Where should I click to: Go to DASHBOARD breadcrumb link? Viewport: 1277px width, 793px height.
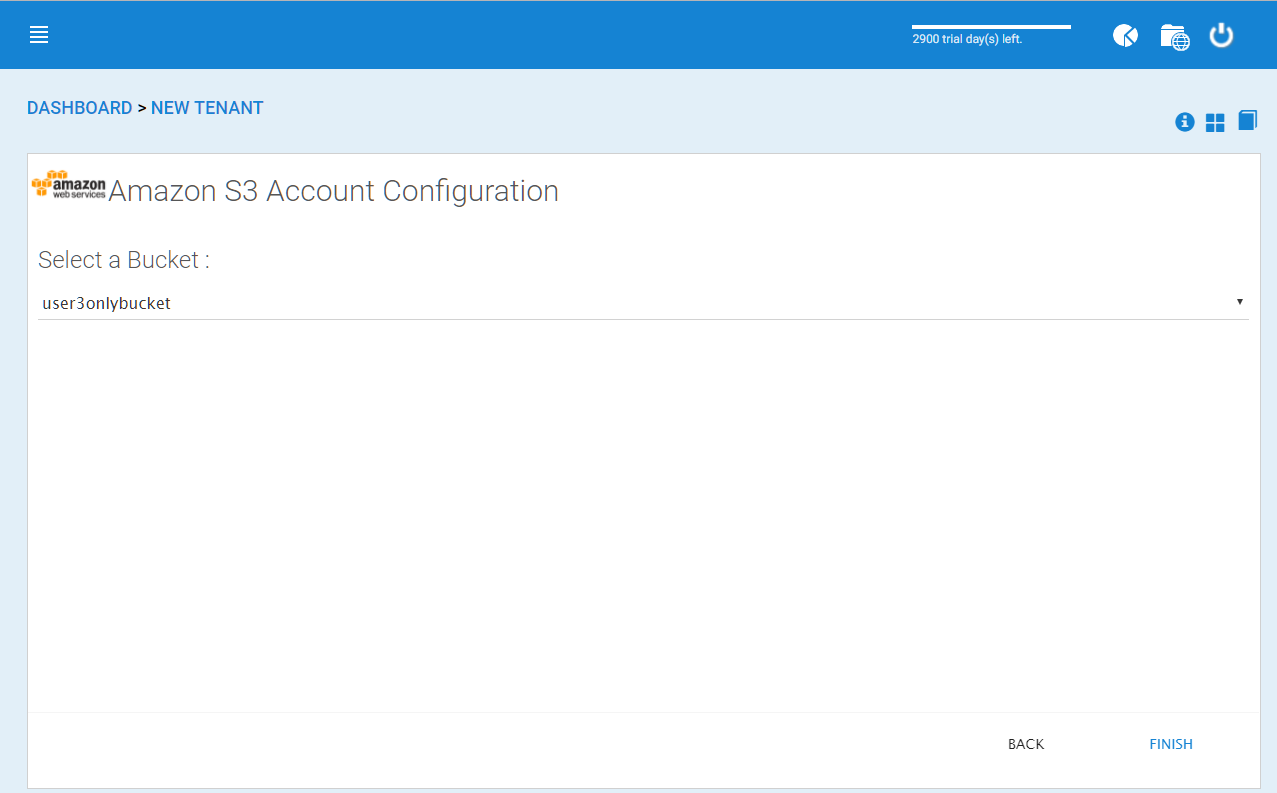click(x=80, y=108)
